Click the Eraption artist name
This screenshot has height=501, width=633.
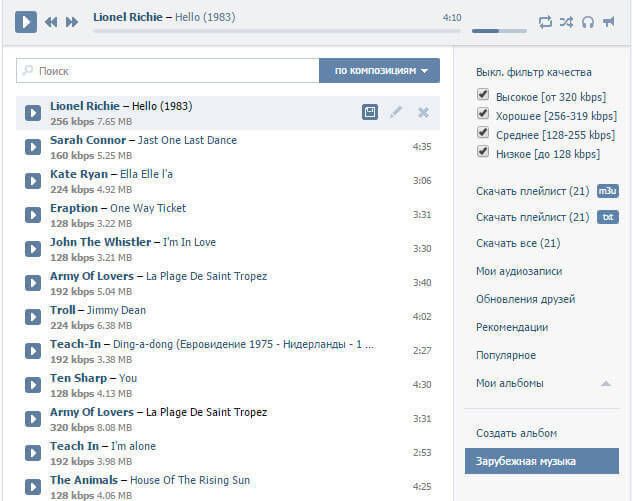pos(74,208)
